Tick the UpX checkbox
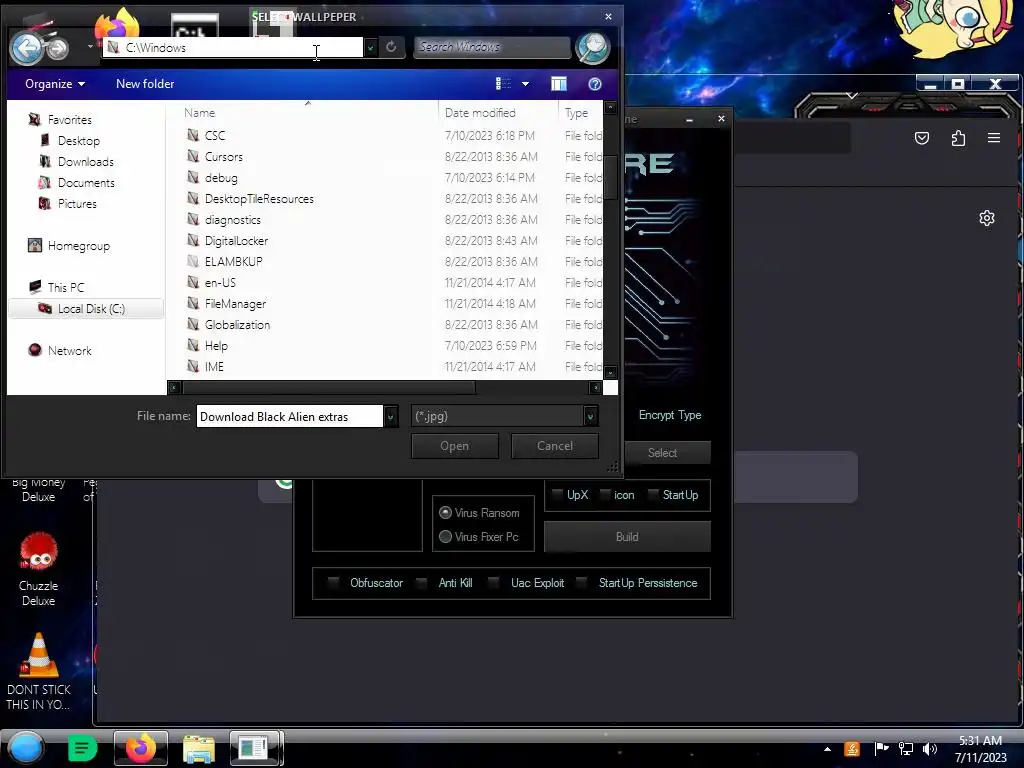This screenshot has height=768, width=1024. 558,494
